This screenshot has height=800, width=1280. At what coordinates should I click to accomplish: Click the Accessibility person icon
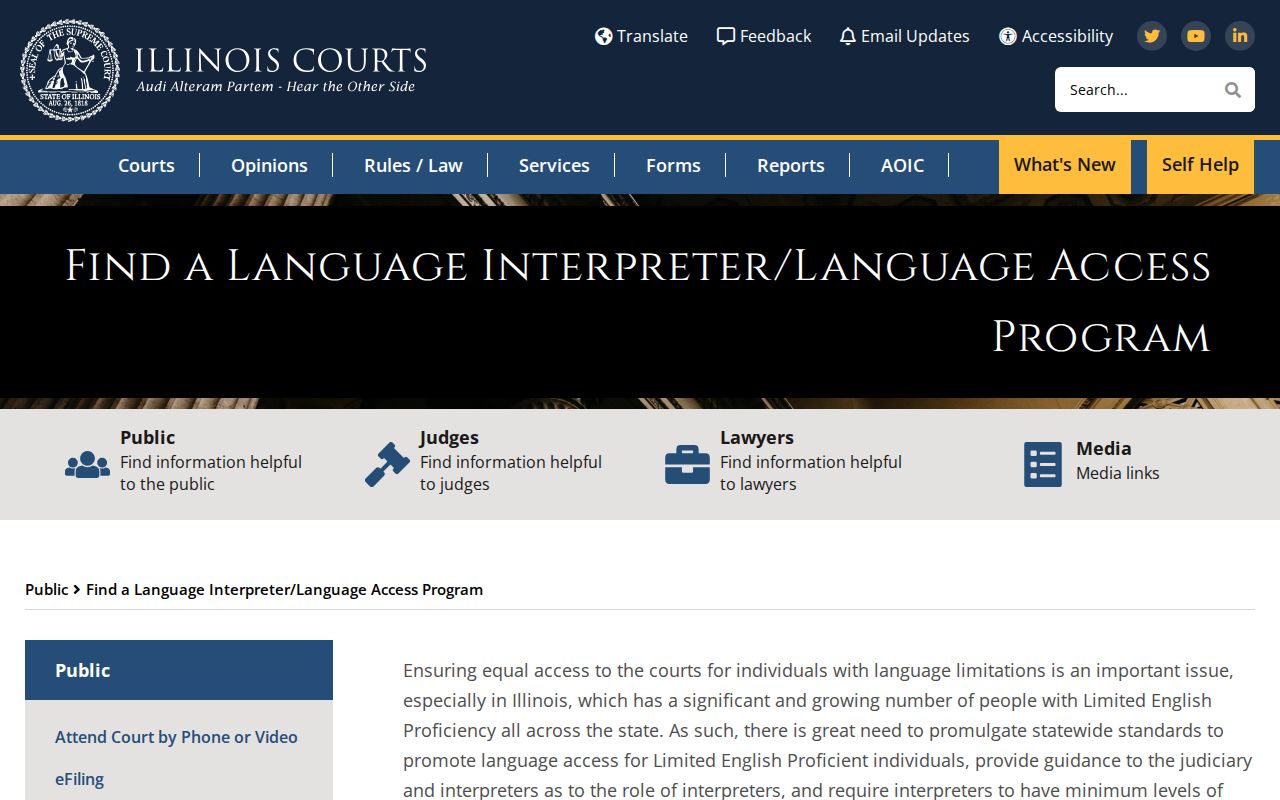[x=1008, y=36]
